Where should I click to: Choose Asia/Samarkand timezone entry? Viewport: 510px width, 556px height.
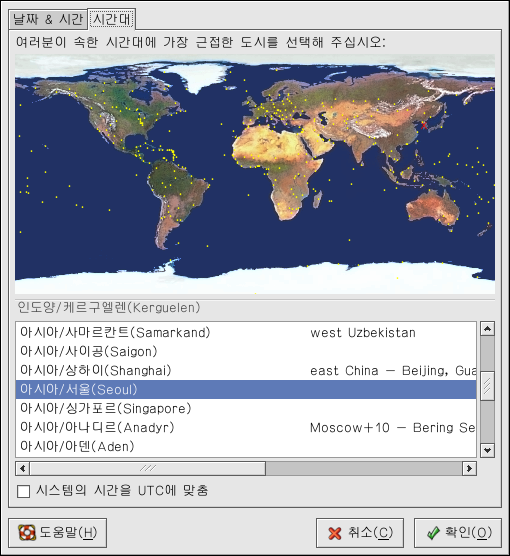pyautogui.click(x=246, y=333)
